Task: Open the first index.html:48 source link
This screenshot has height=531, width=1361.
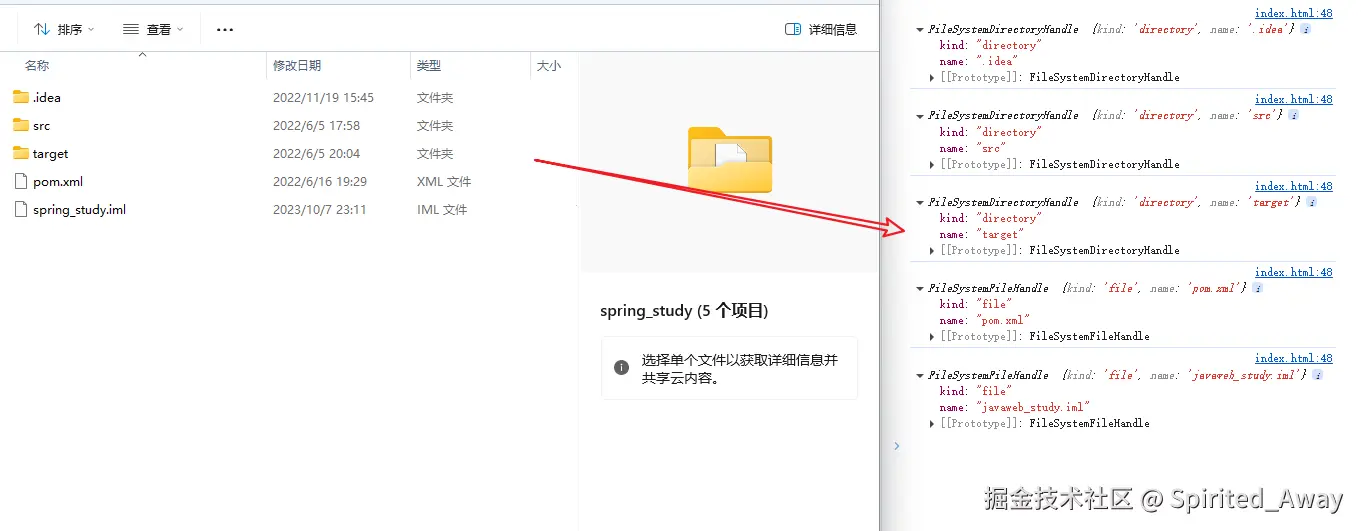Action: tap(1294, 13)
